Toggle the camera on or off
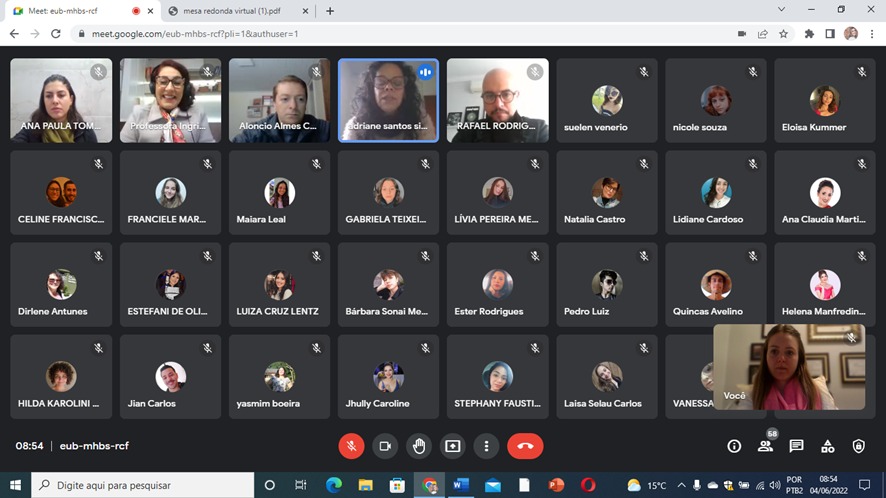 click(384, 446)
